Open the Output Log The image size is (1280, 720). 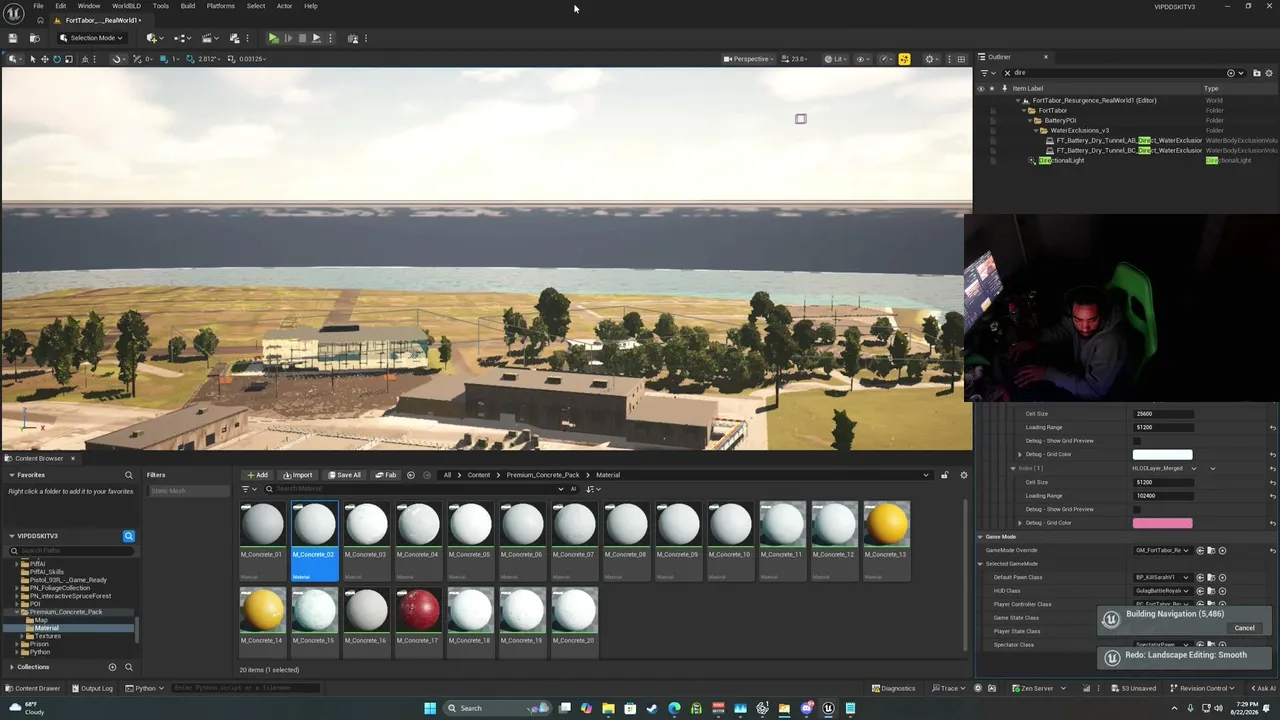[x=92, y=688]
